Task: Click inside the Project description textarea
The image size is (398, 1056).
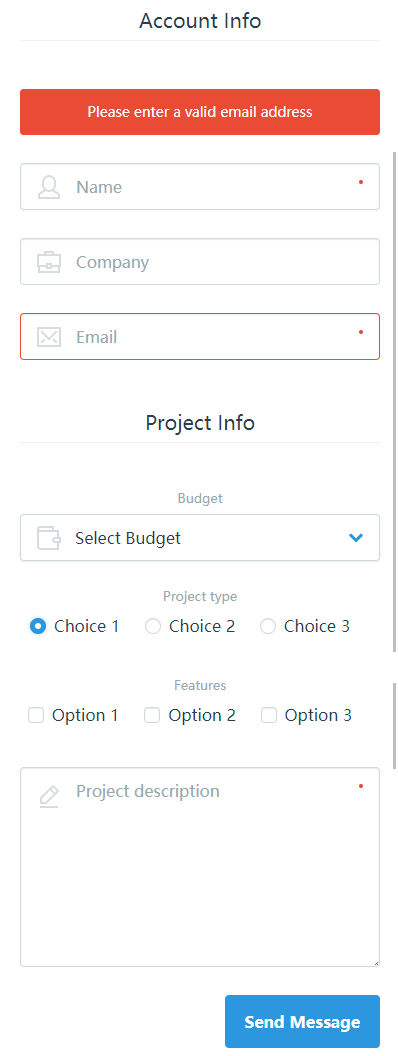Action: point(200,867)
